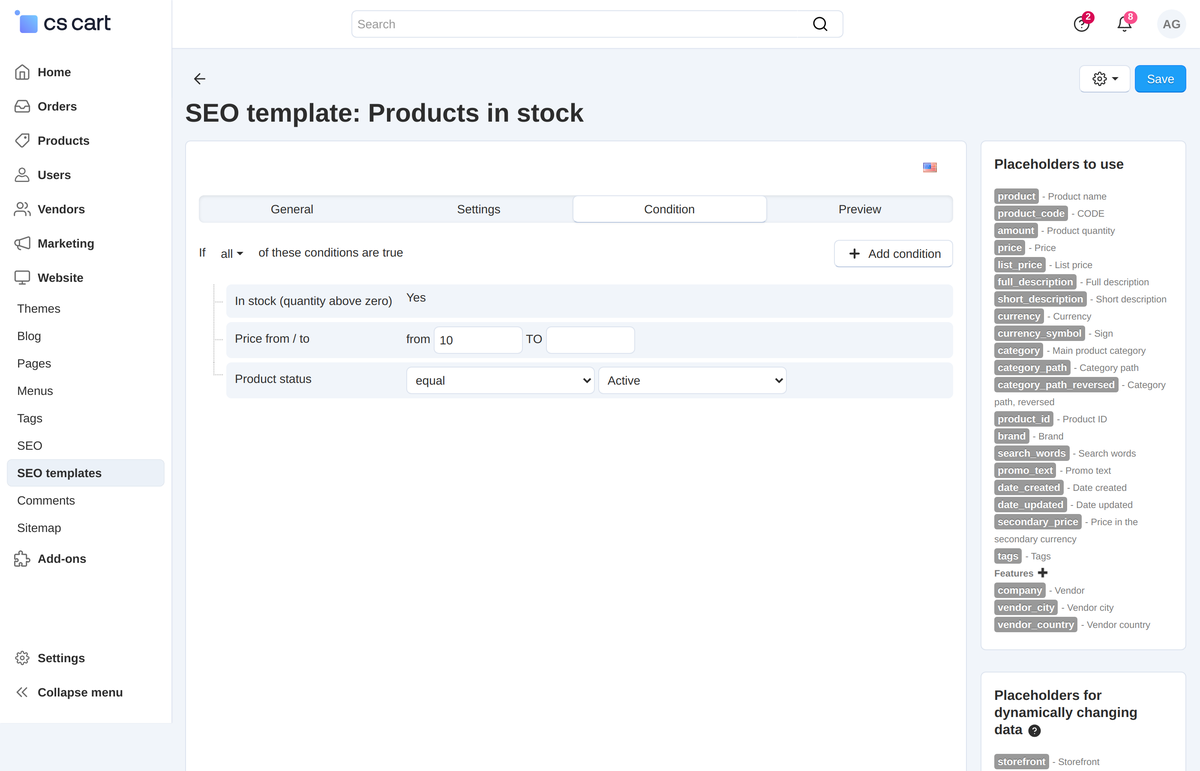The width and height of the screenshot is (1200, 771).
Task: Open Blog in the sidebar
Action: point(29,336)
